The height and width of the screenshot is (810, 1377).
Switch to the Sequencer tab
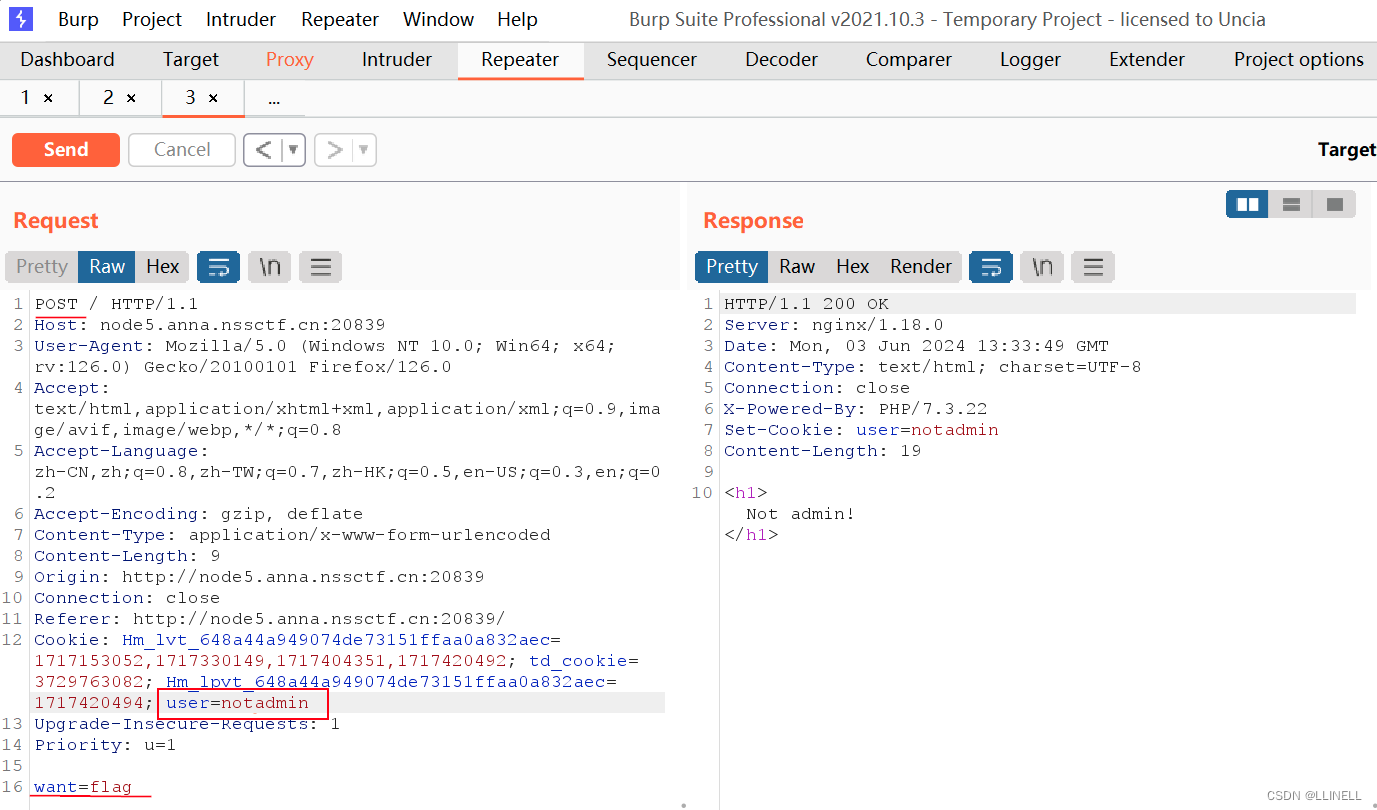coord(652,60)
